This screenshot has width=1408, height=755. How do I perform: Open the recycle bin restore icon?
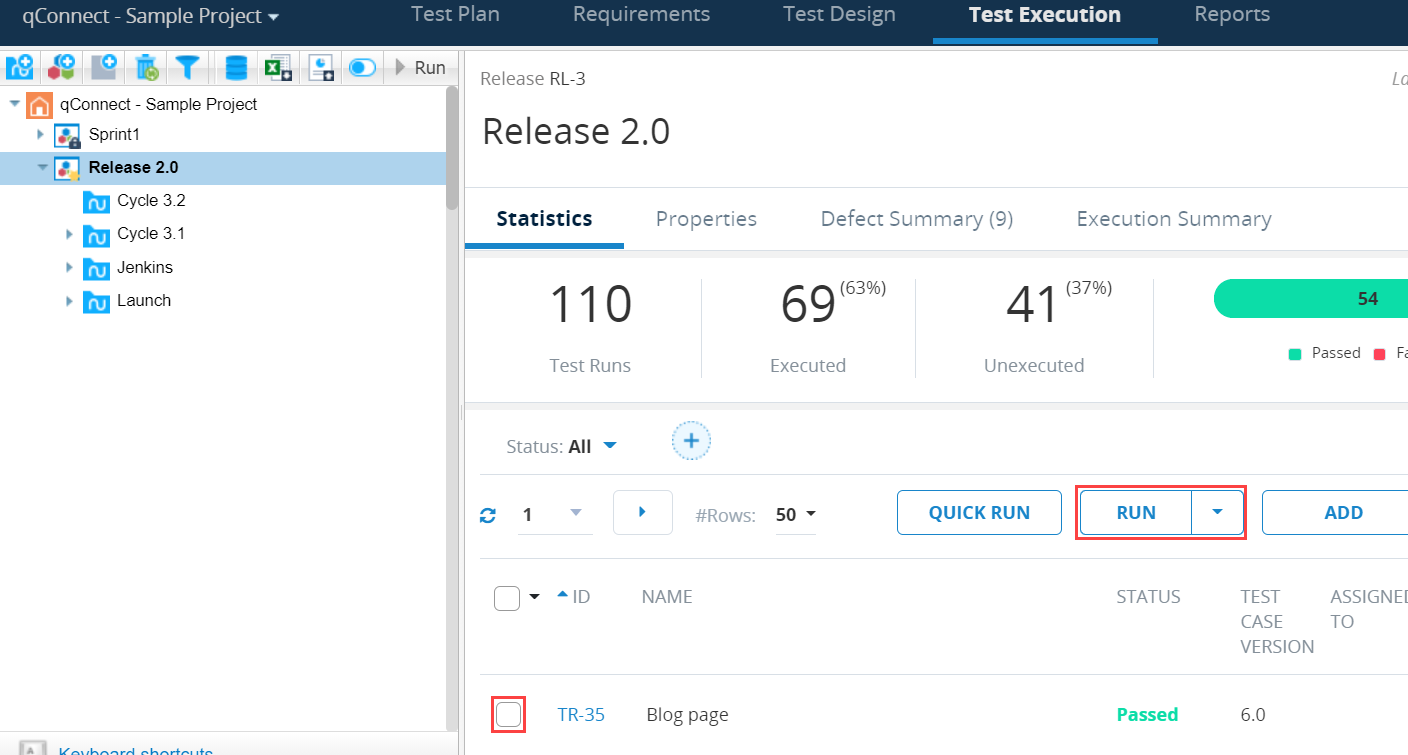click(x=147, y=67)
